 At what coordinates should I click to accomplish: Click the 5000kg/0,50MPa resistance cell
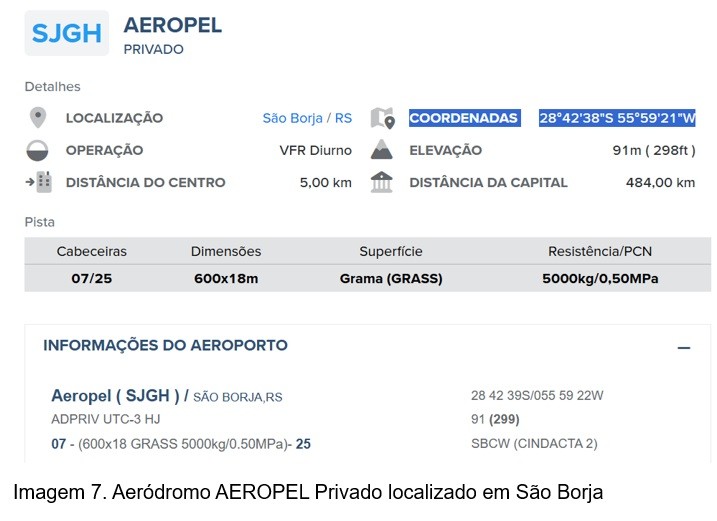[600, 279]
